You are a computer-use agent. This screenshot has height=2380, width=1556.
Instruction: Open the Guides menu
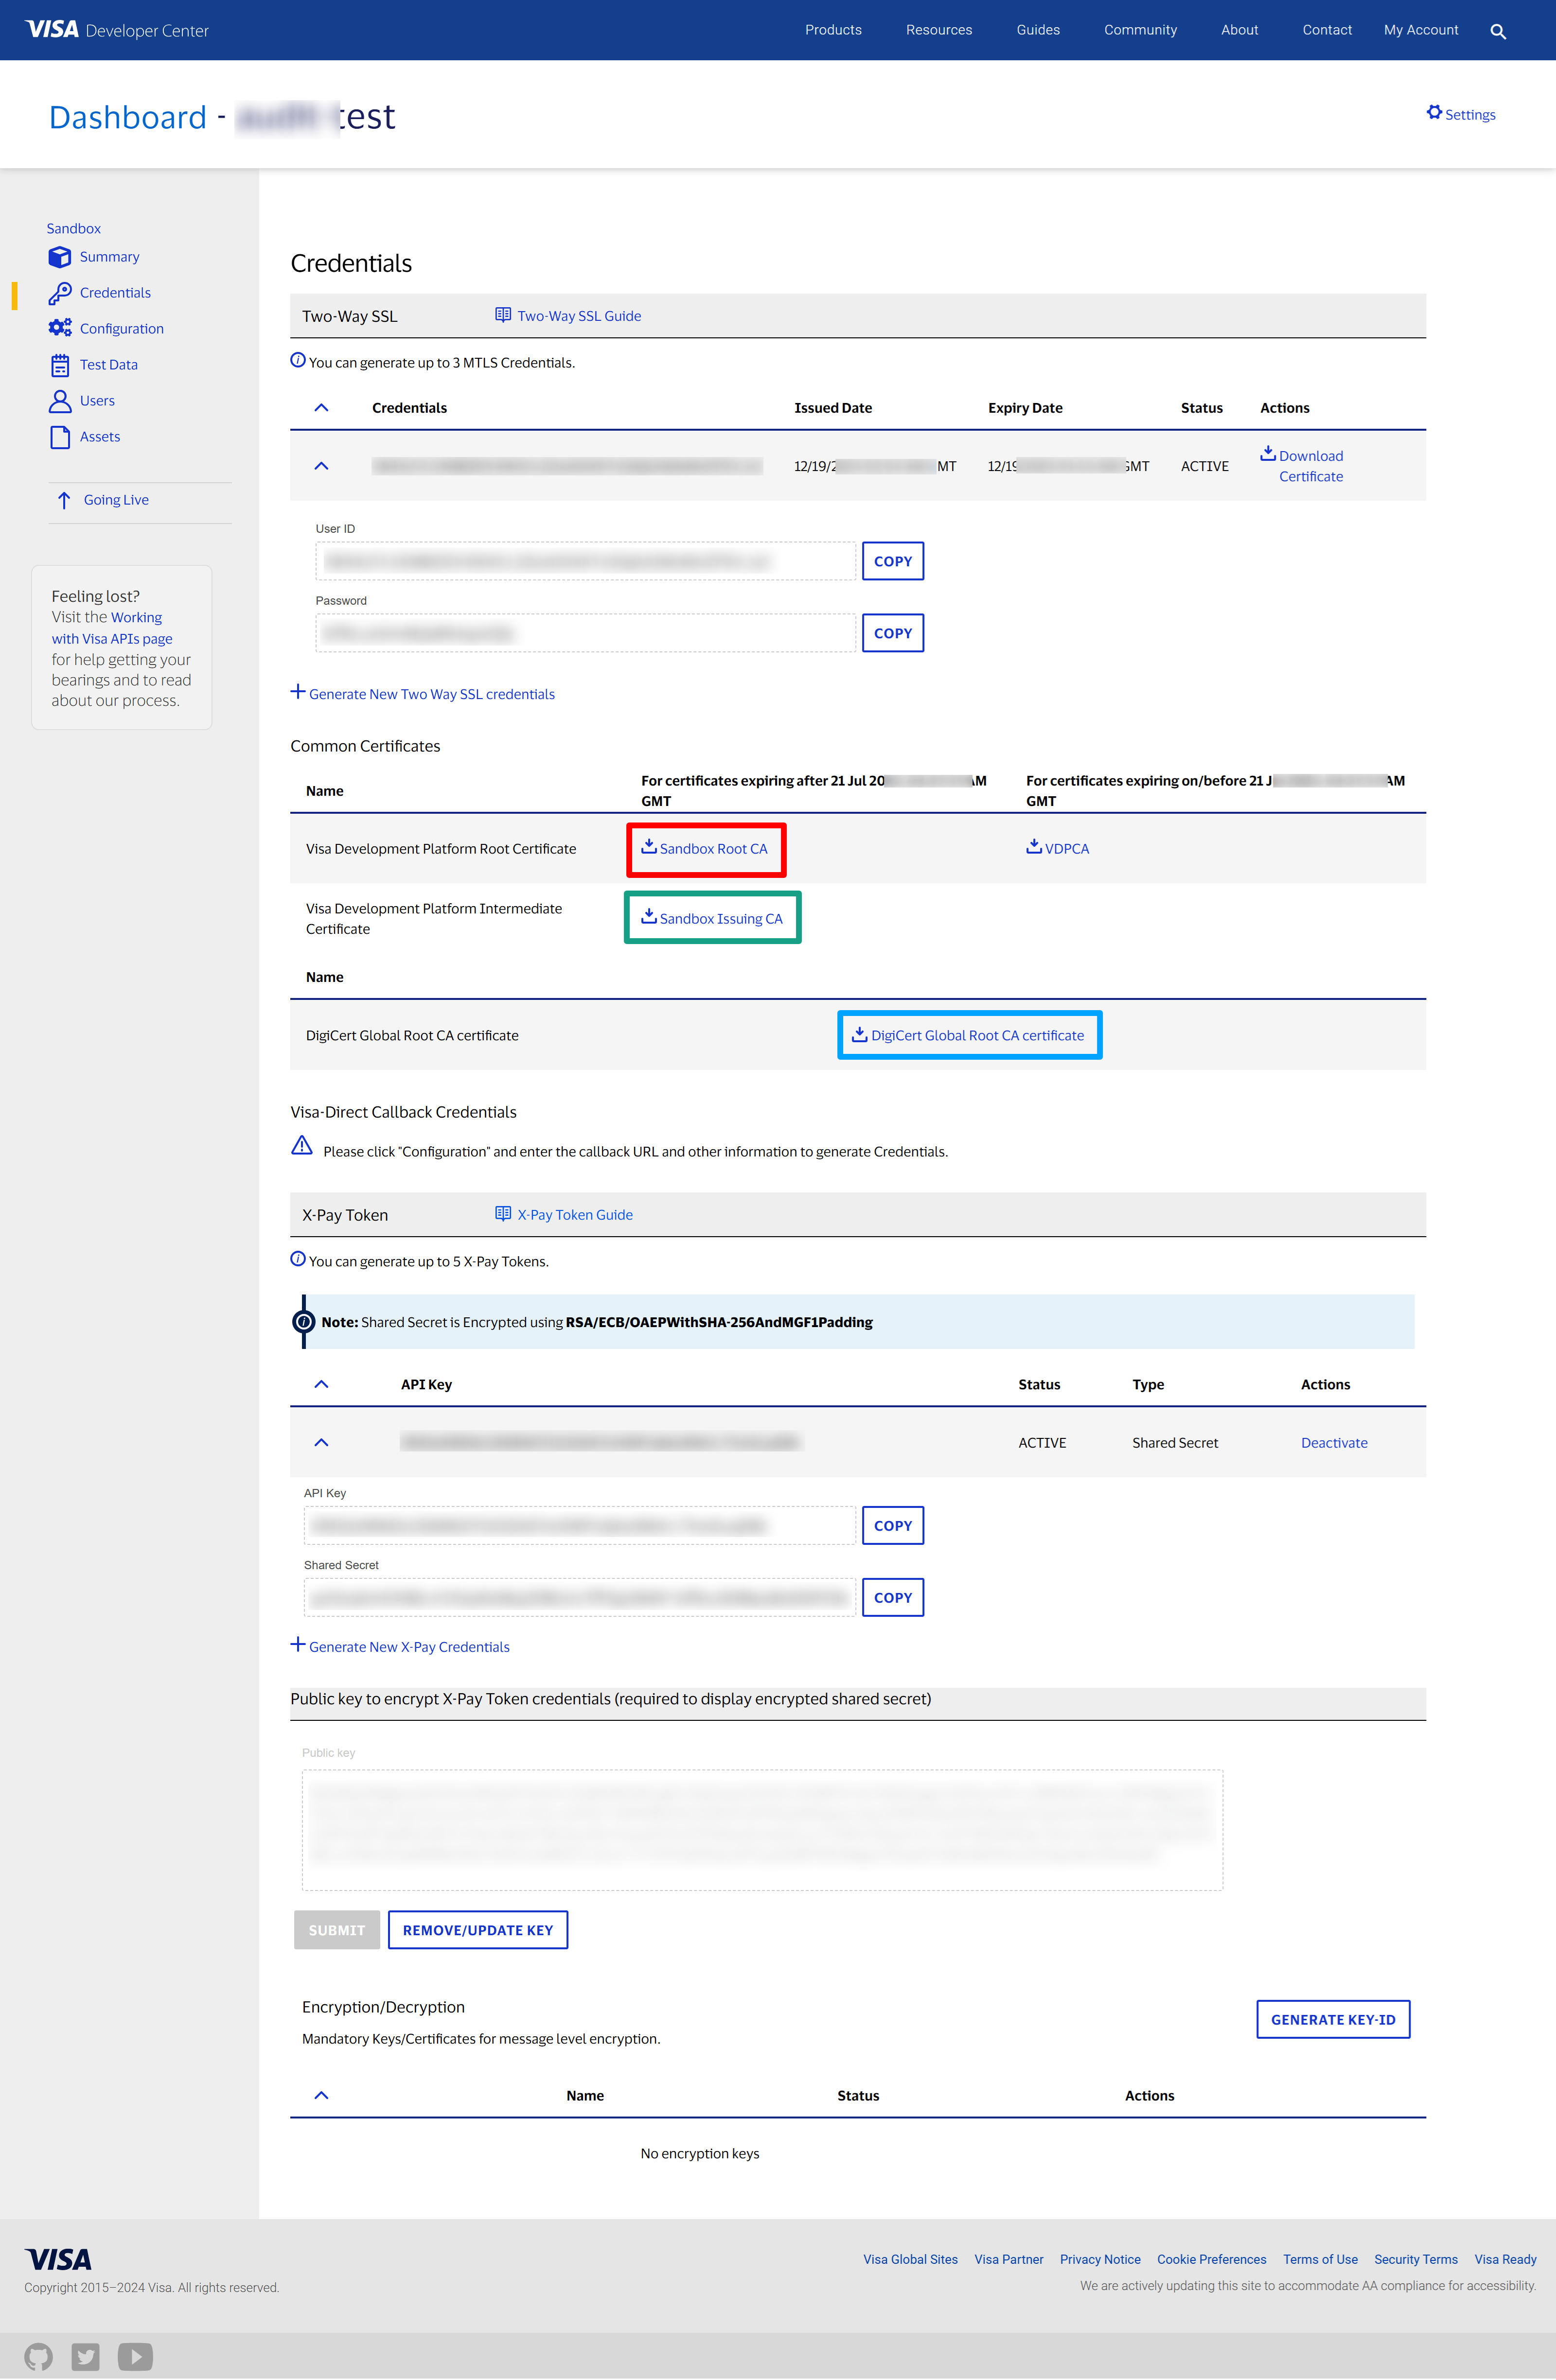[1038, 30]
